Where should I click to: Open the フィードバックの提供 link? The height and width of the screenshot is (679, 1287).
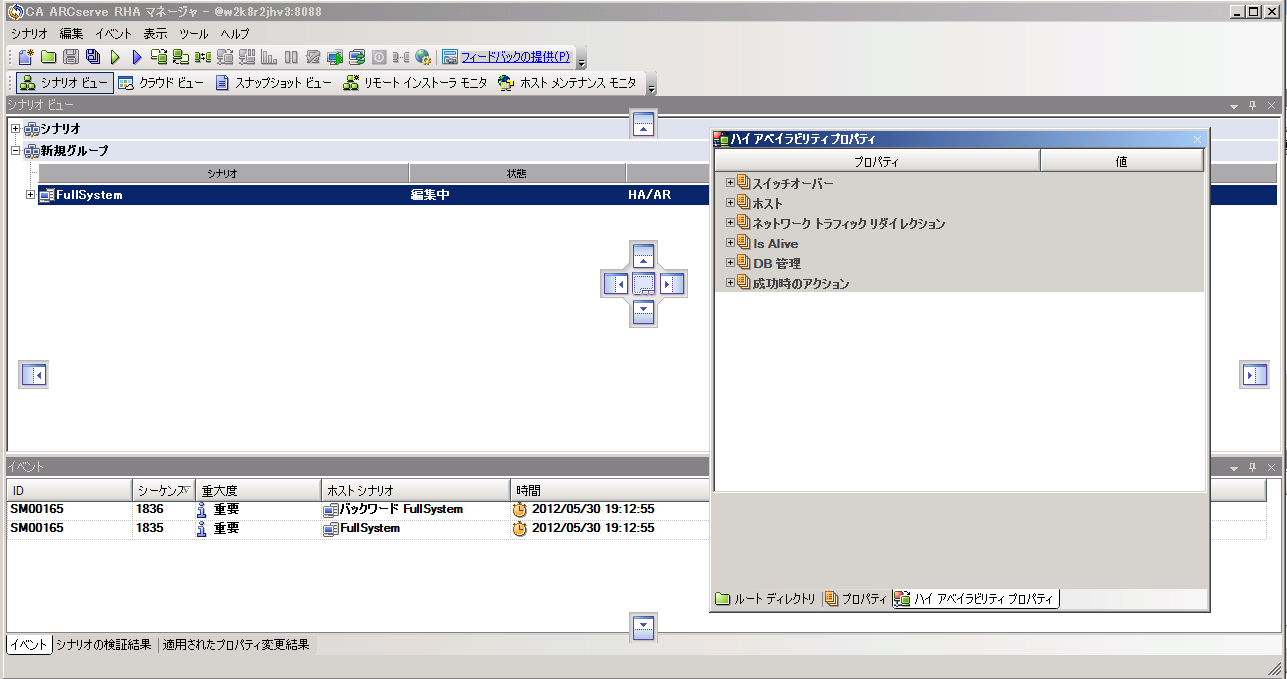pyautogui.click(x=515, y=57)
